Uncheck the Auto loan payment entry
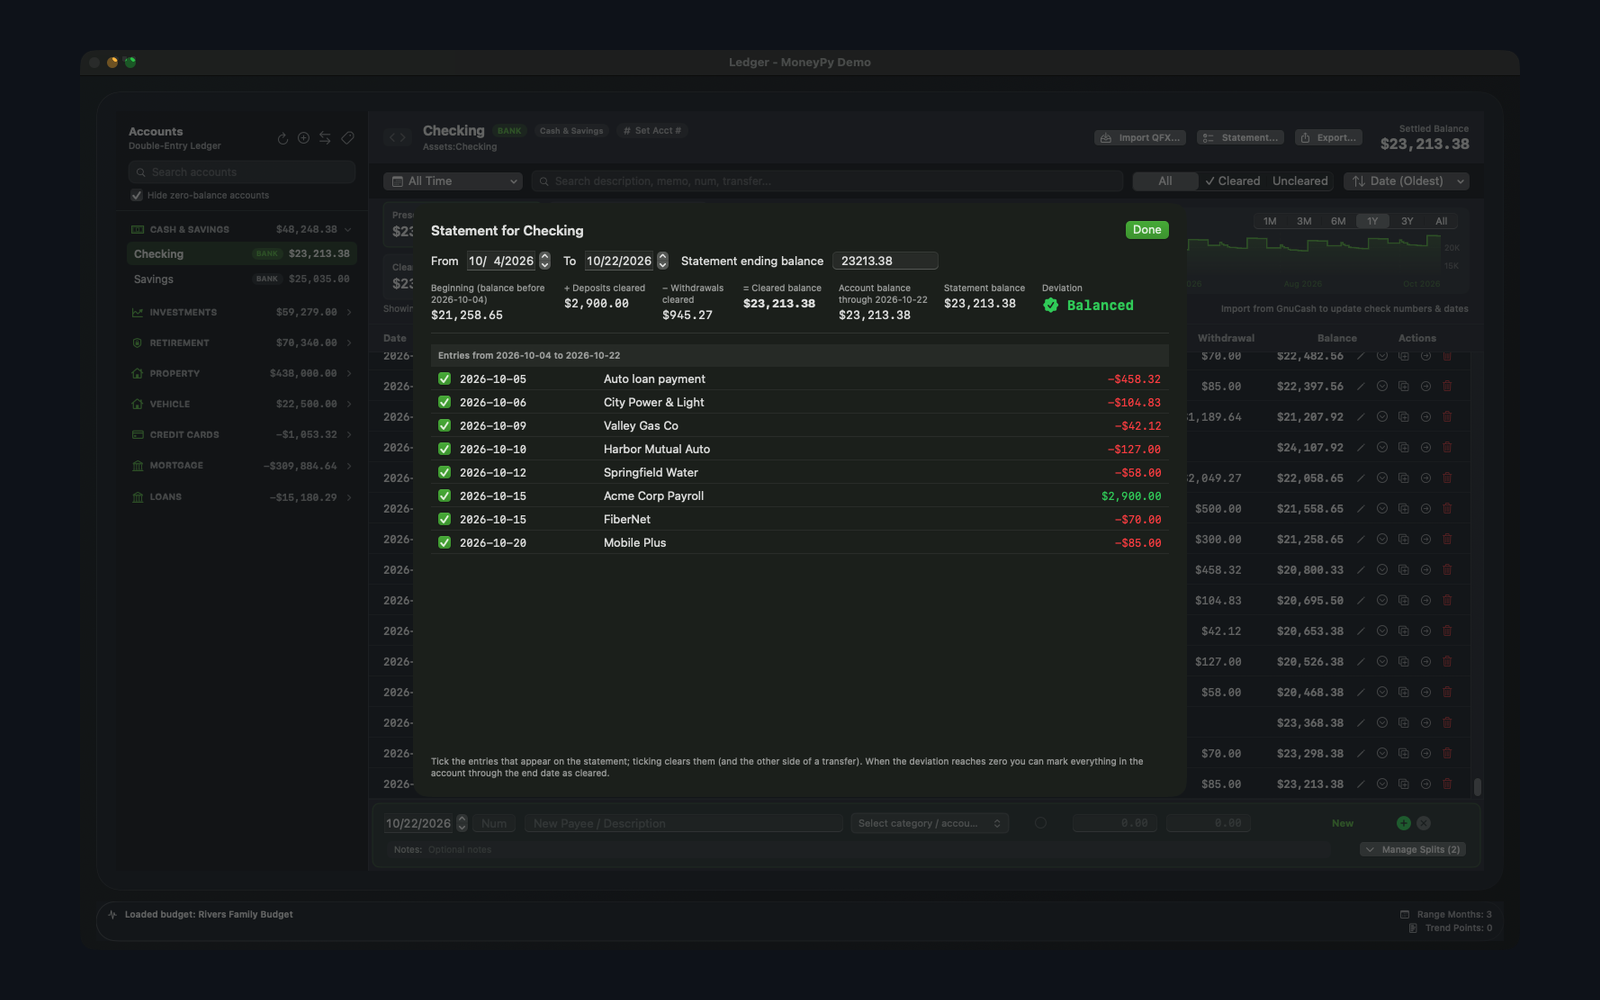Viewport: 1600px width, 1000px height. [444, 379]
